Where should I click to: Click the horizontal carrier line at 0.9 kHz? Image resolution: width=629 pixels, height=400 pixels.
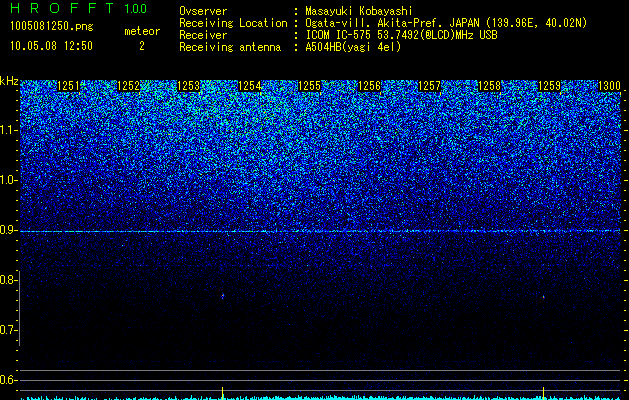pyautogui.click(x=320, y=231)
